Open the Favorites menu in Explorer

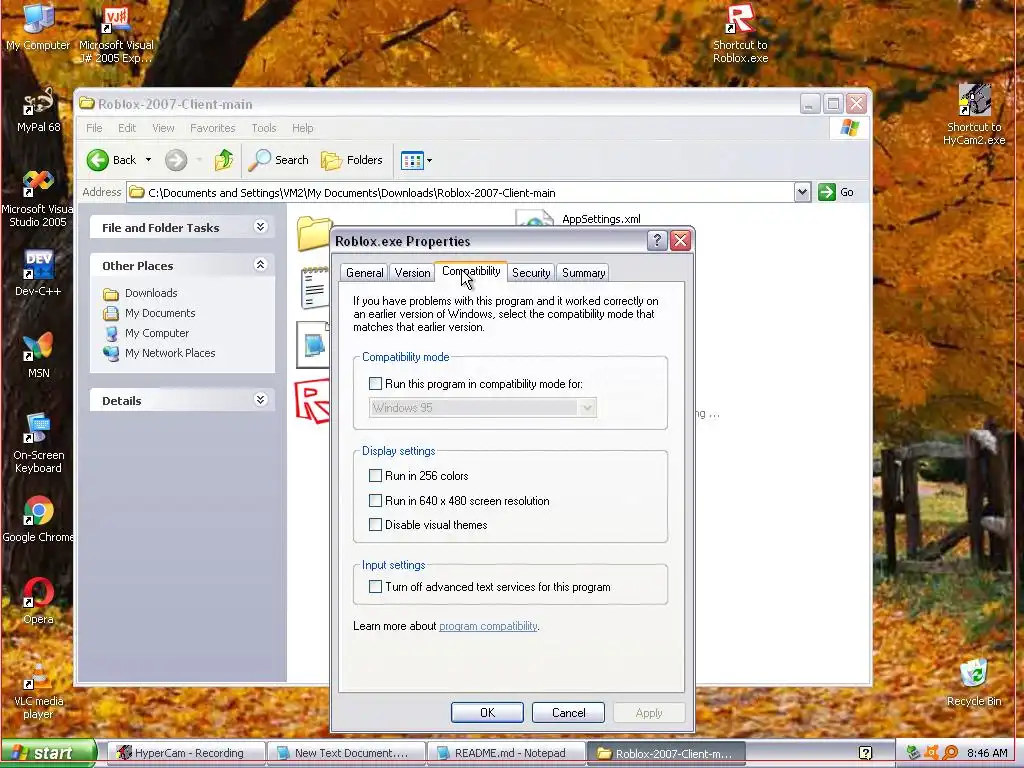tap(212, 128)
